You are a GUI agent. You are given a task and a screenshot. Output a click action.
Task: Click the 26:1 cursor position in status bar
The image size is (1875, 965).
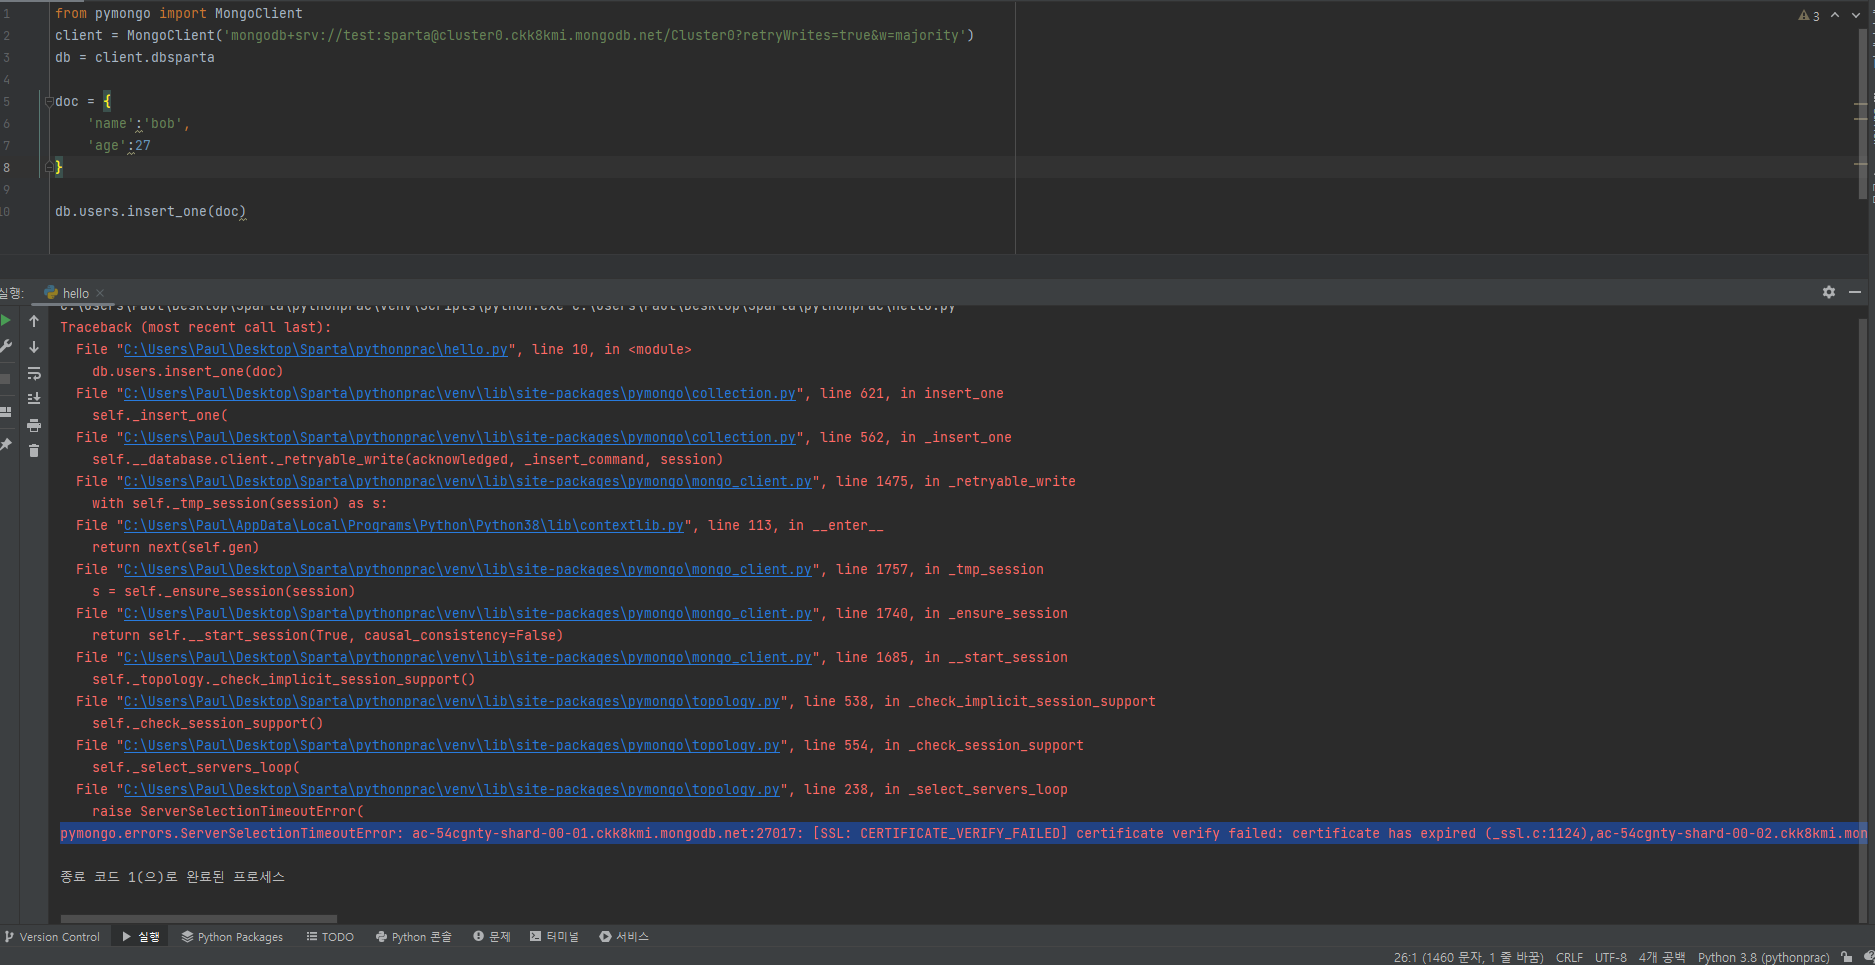(x=1469, y=957)
